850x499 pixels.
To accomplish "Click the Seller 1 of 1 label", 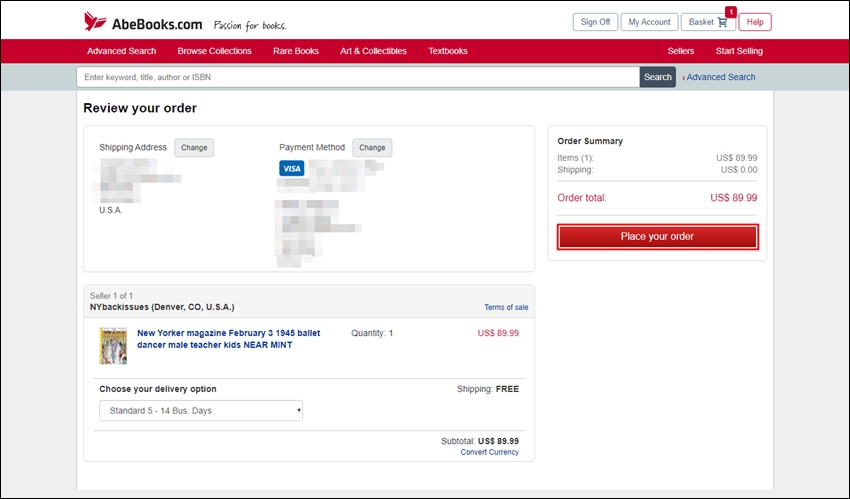I will point(111,296).
